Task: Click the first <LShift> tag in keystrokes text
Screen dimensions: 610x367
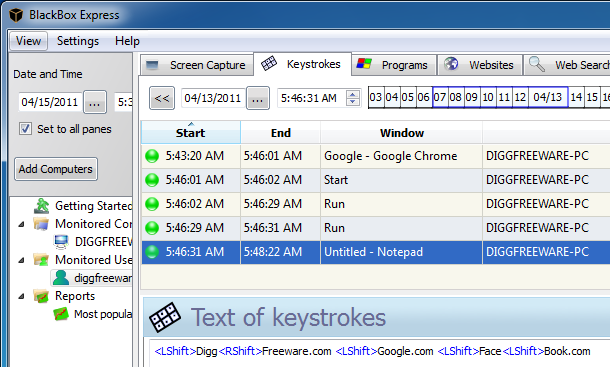Action: coord(175,351)
